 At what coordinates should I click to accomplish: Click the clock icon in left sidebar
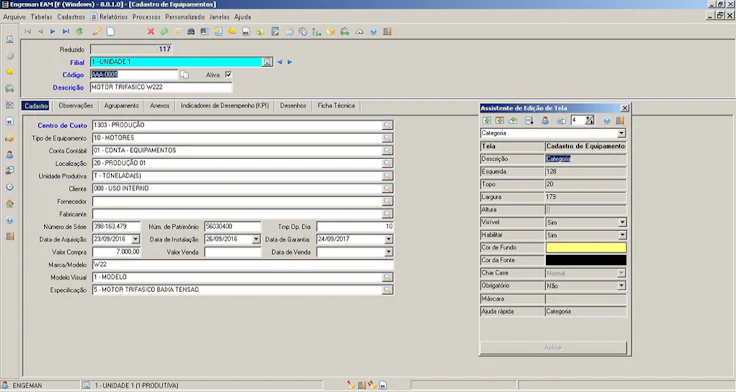[9, 187]
